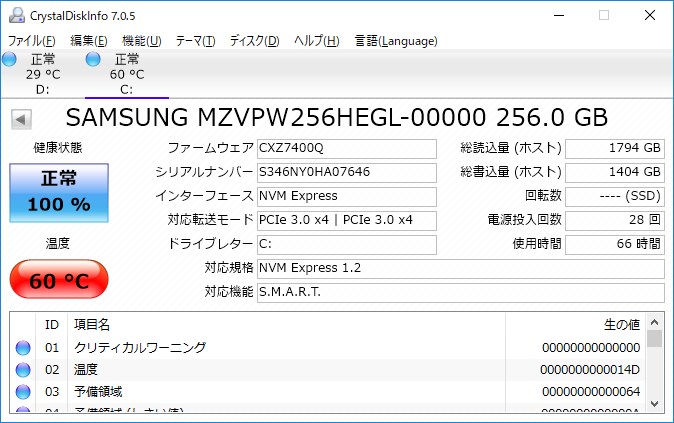
Task: Click the ID column header
Action: (52, 325)
